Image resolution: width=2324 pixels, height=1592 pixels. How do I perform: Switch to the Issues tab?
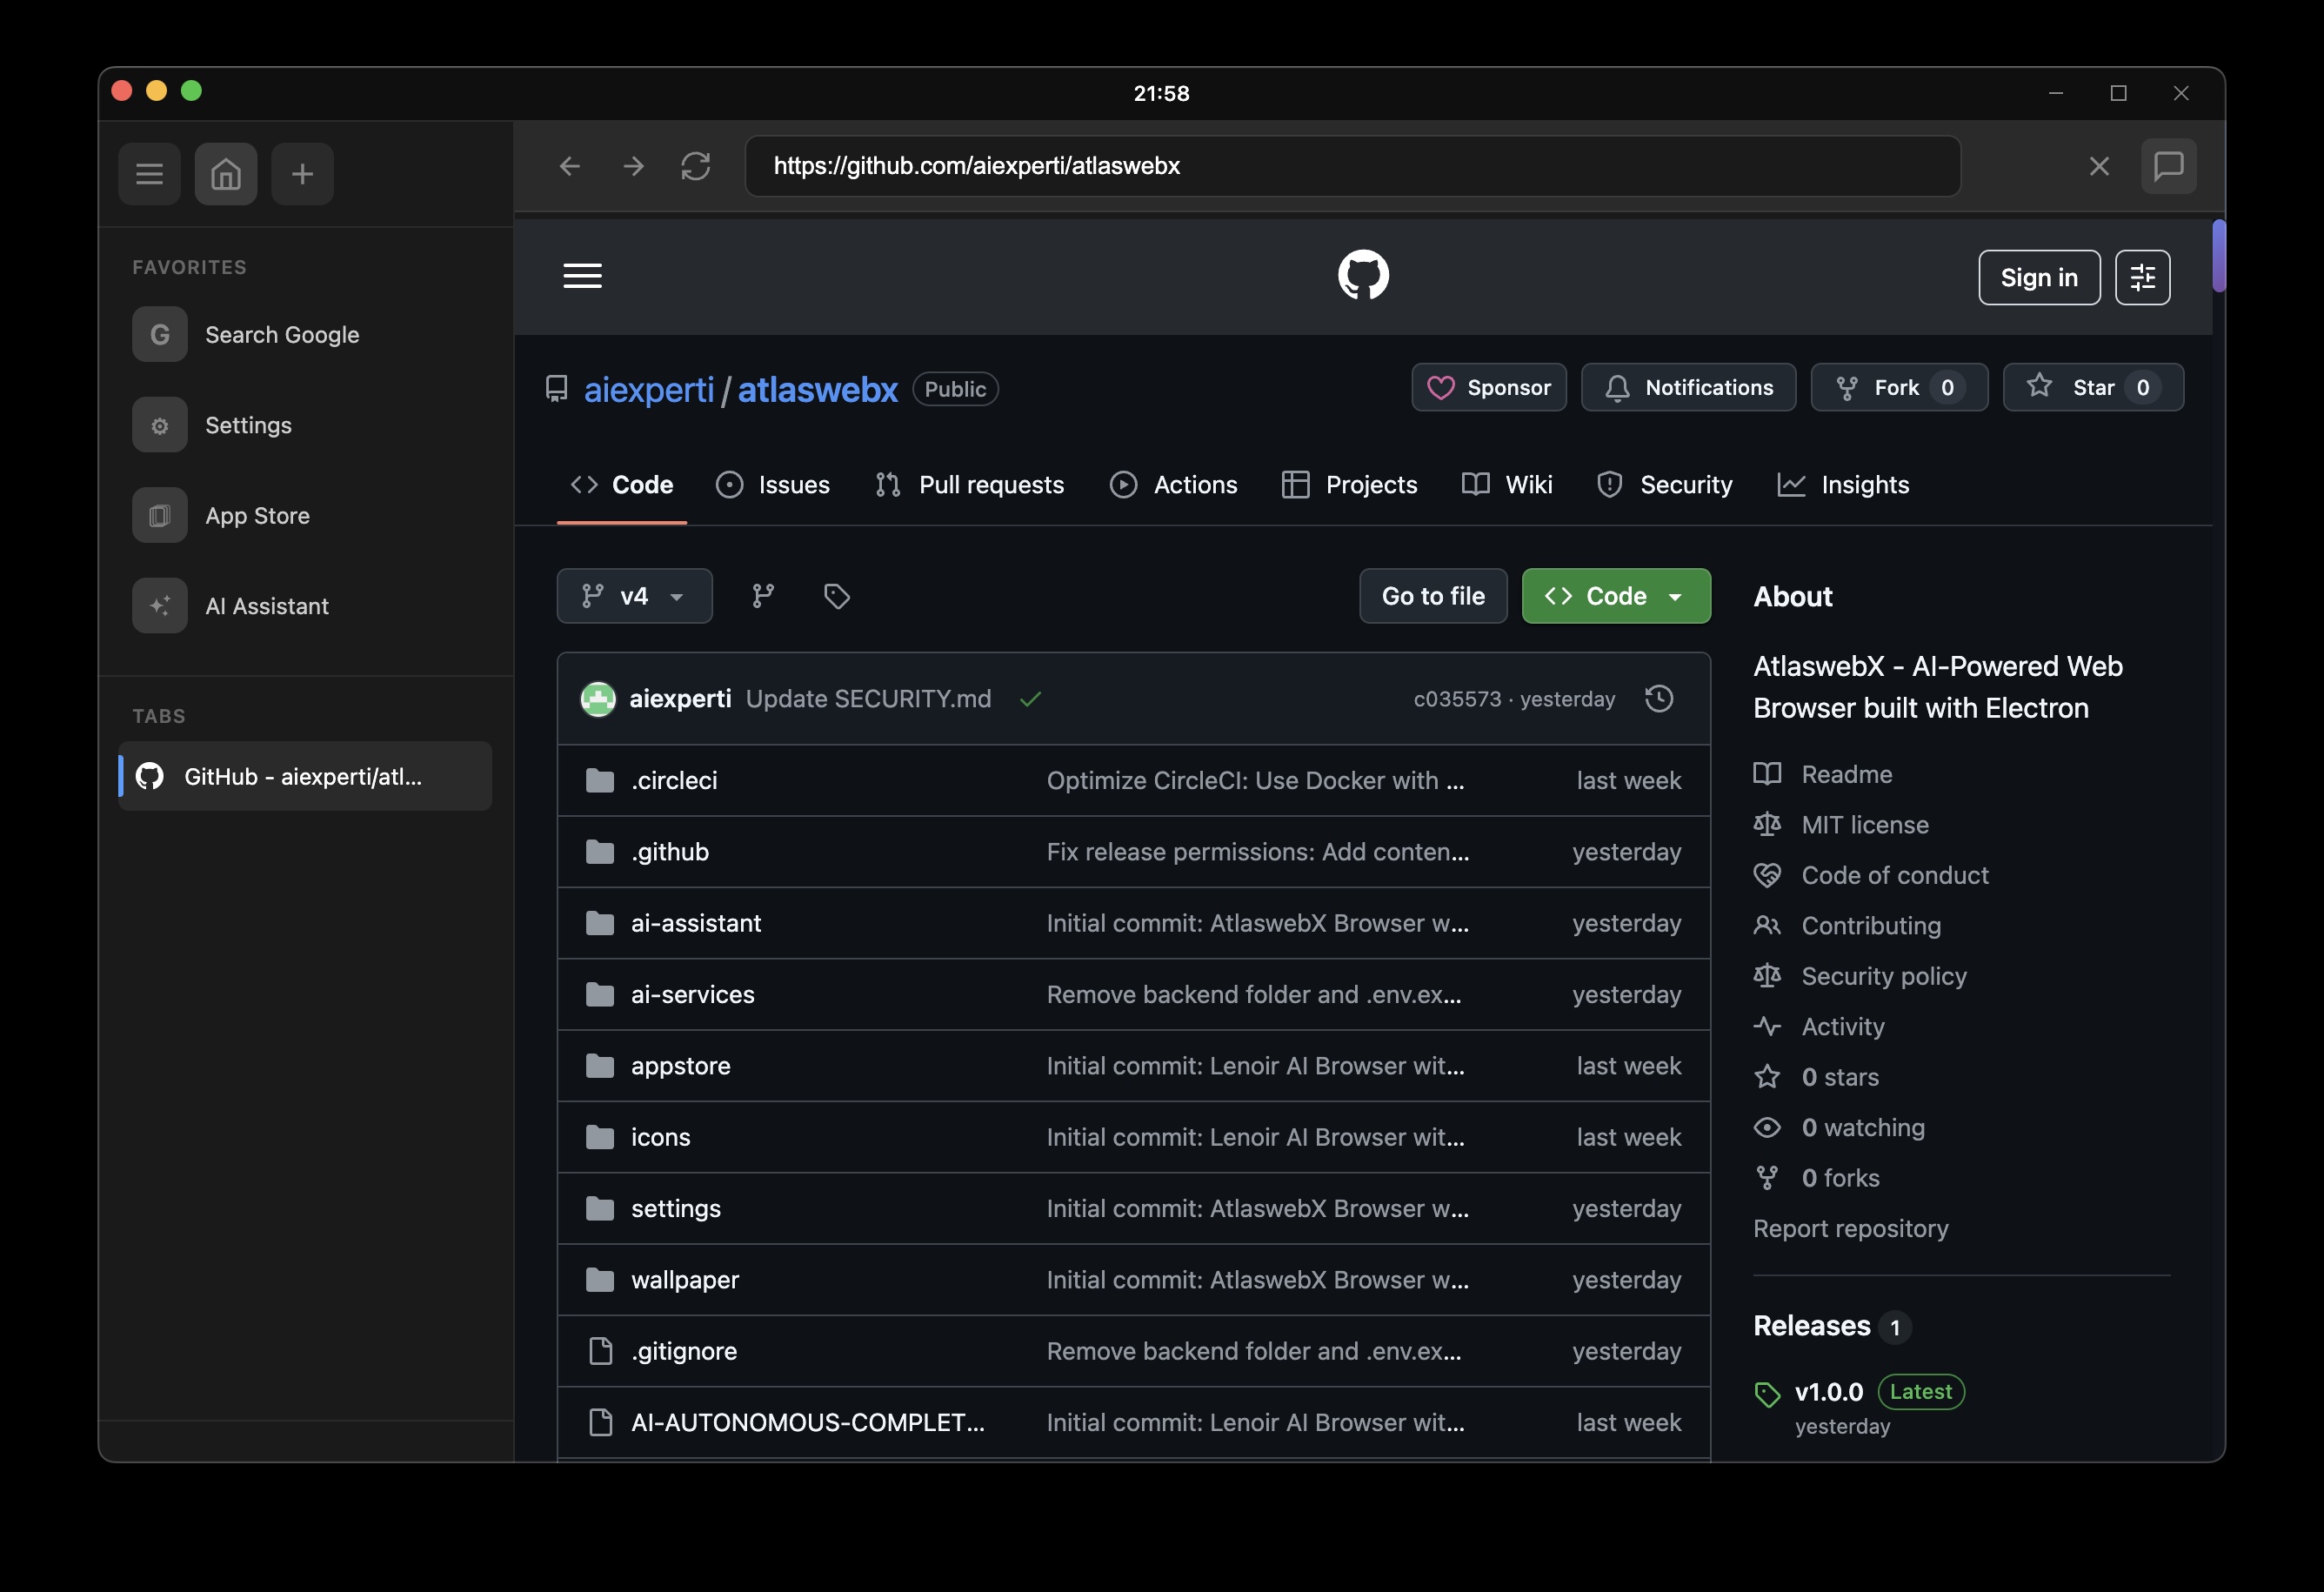773,485
